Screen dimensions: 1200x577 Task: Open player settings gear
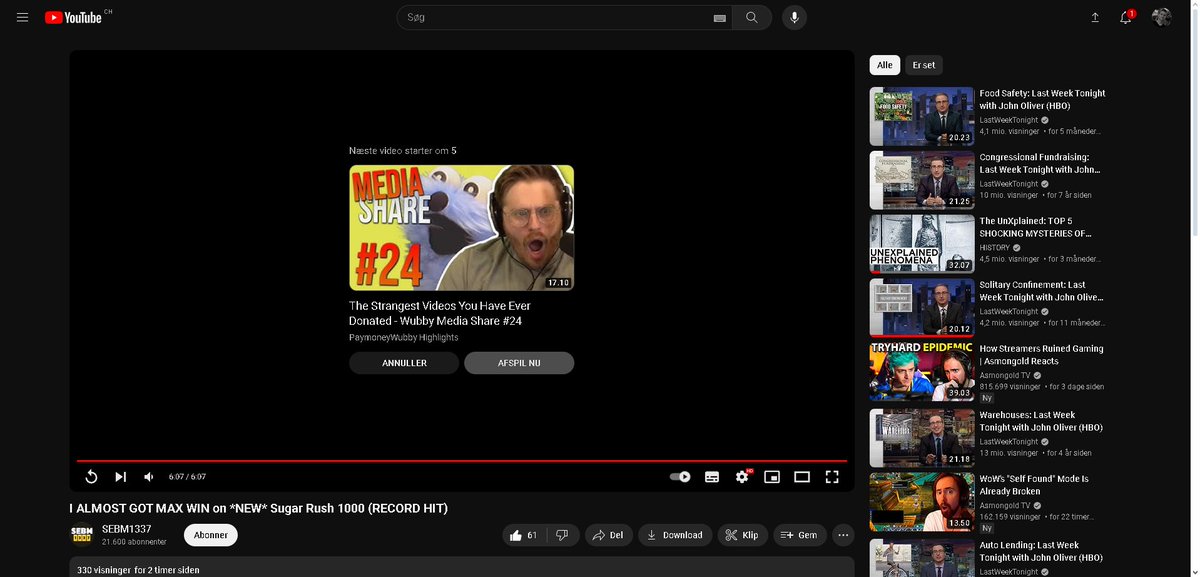[742, 477]
